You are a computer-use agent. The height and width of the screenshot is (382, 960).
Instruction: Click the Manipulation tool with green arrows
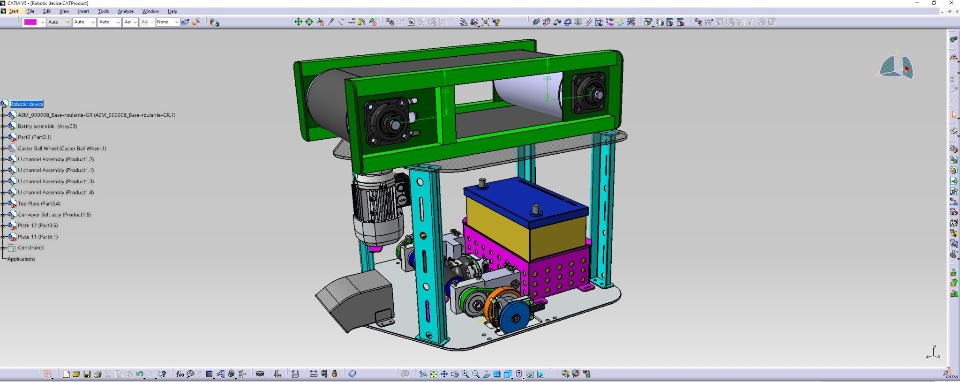click(298, 21)
